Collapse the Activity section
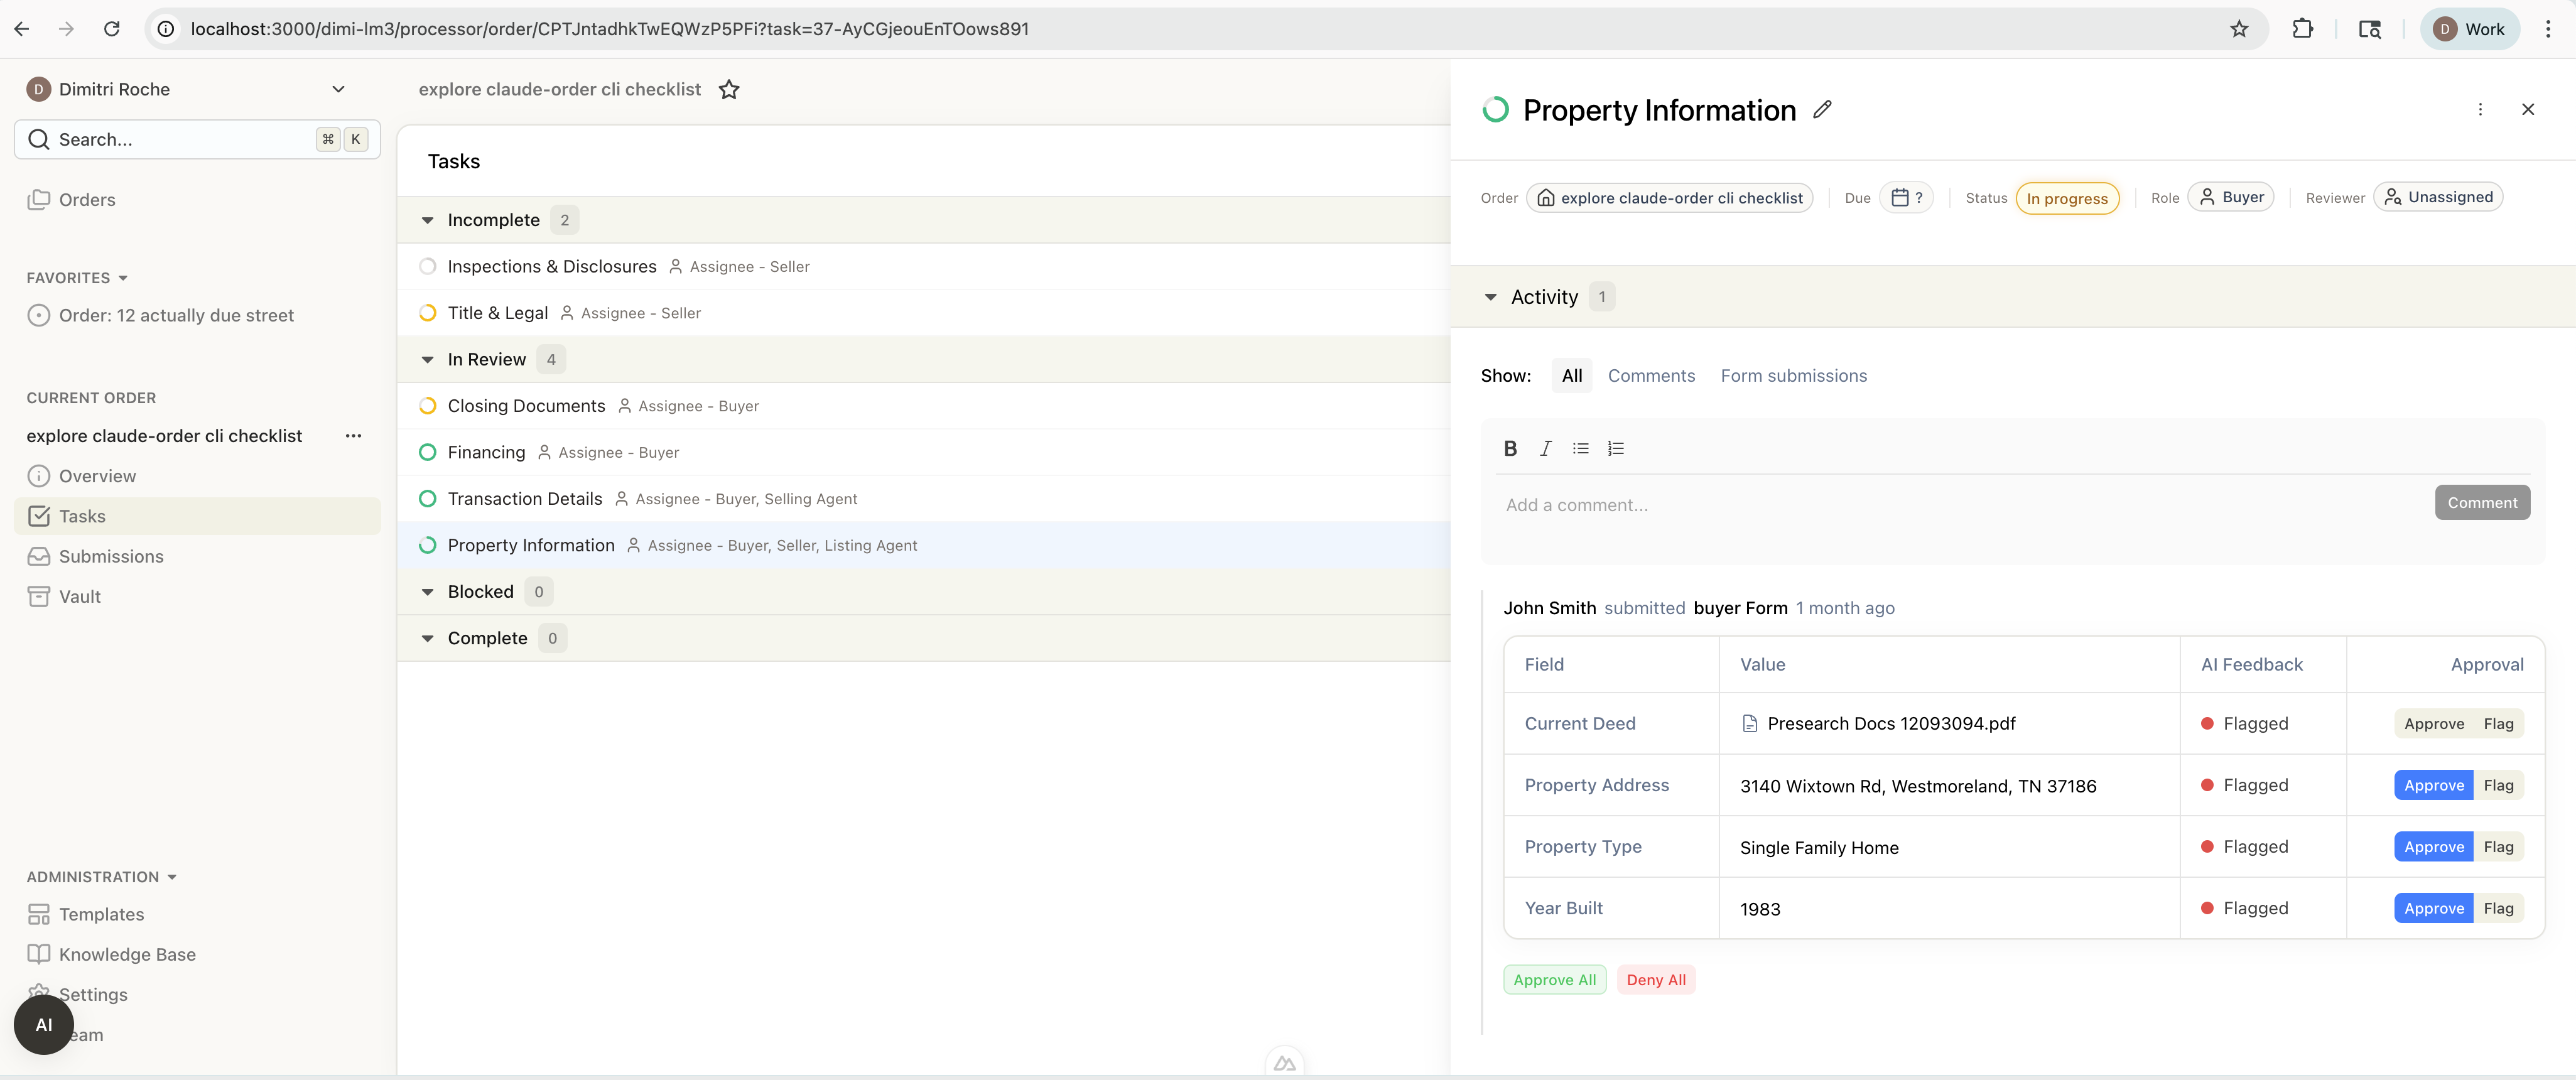Viewport: 2576px width, 1080px height. [1490, 297]
